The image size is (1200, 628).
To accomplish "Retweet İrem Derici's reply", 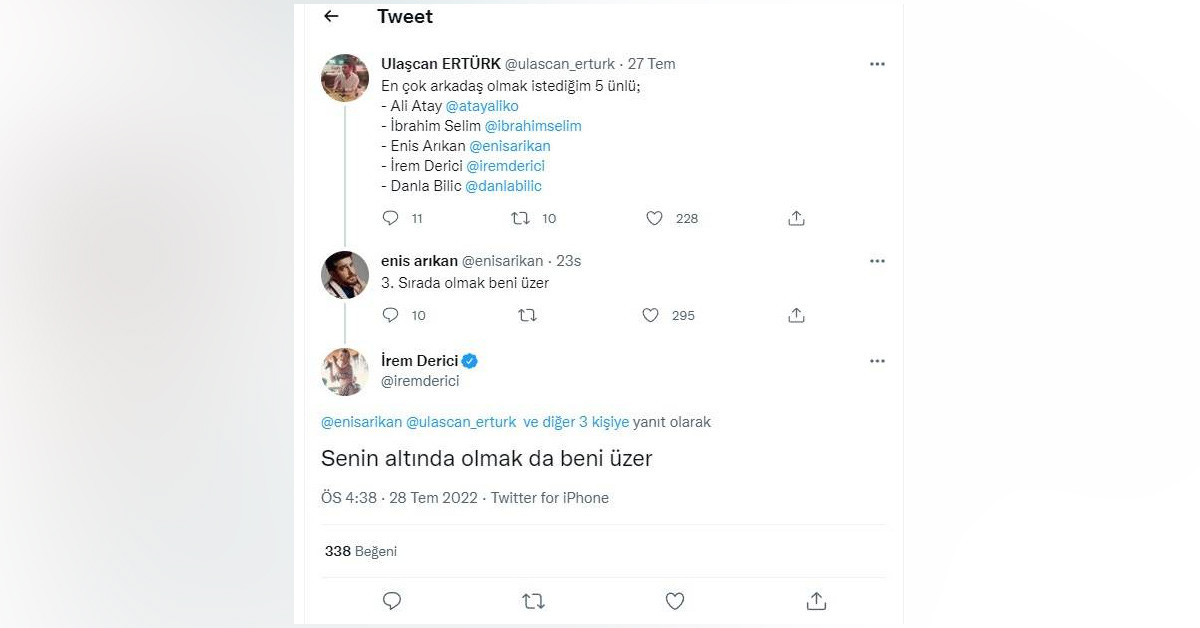I will (533, 601).
